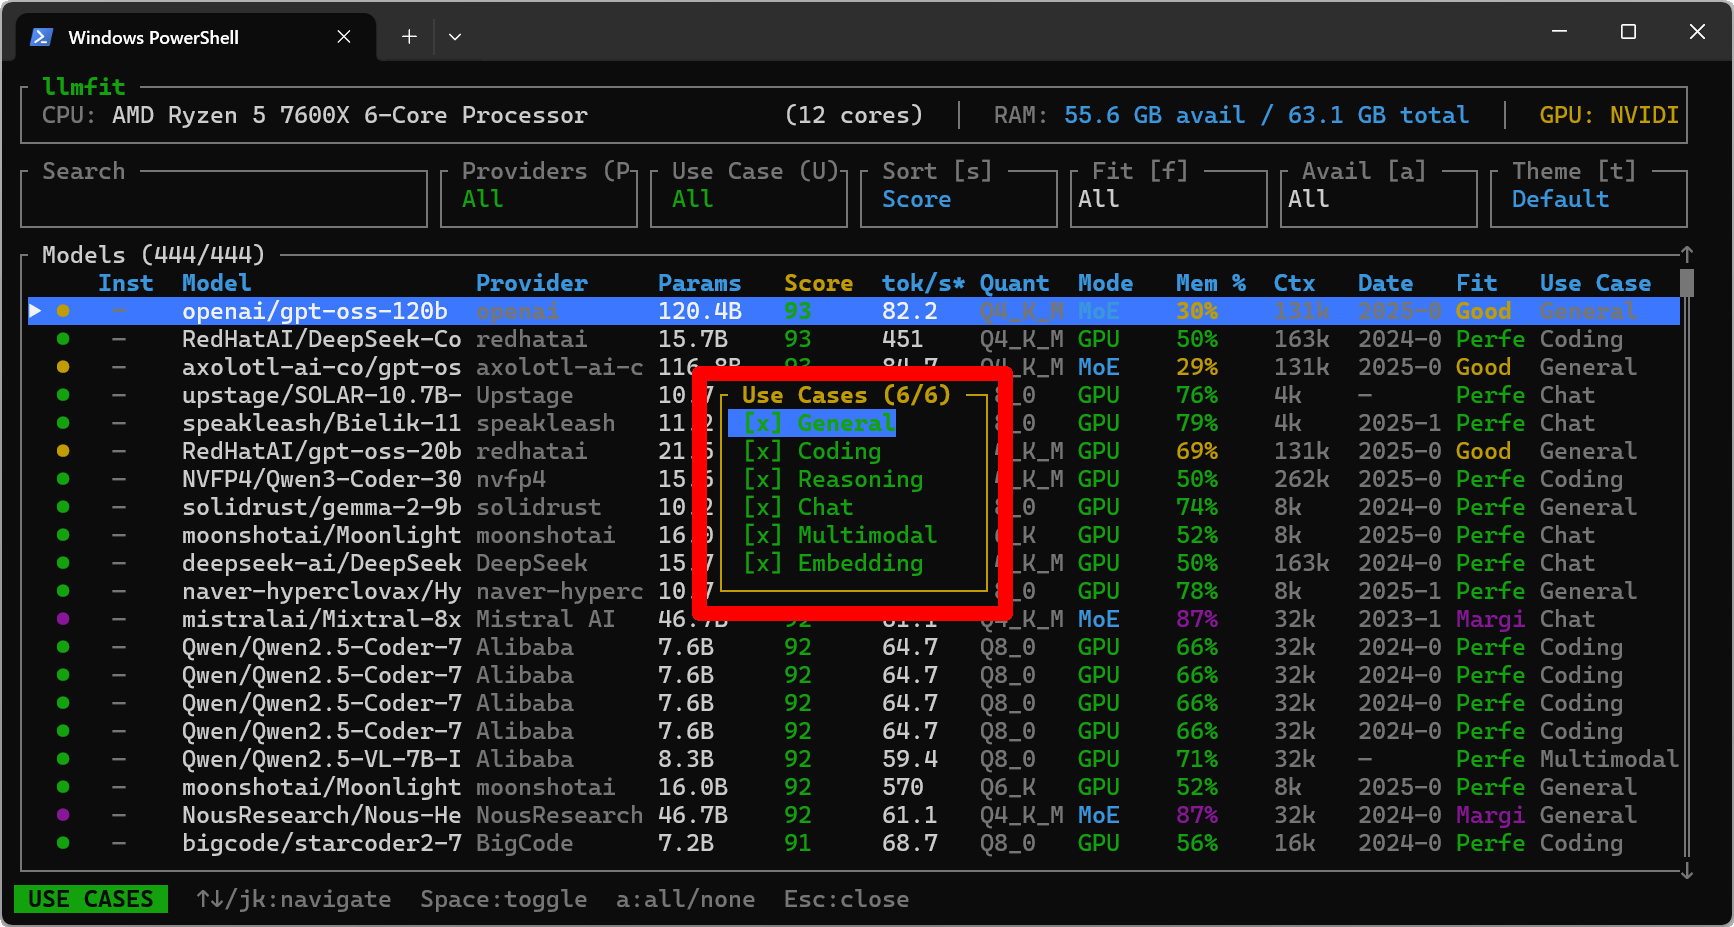Screen dimensions: 1734x927
Task: Click the yellow status dot for RedHatAI/gpt-oss-20b
Action: pos(63,451)
